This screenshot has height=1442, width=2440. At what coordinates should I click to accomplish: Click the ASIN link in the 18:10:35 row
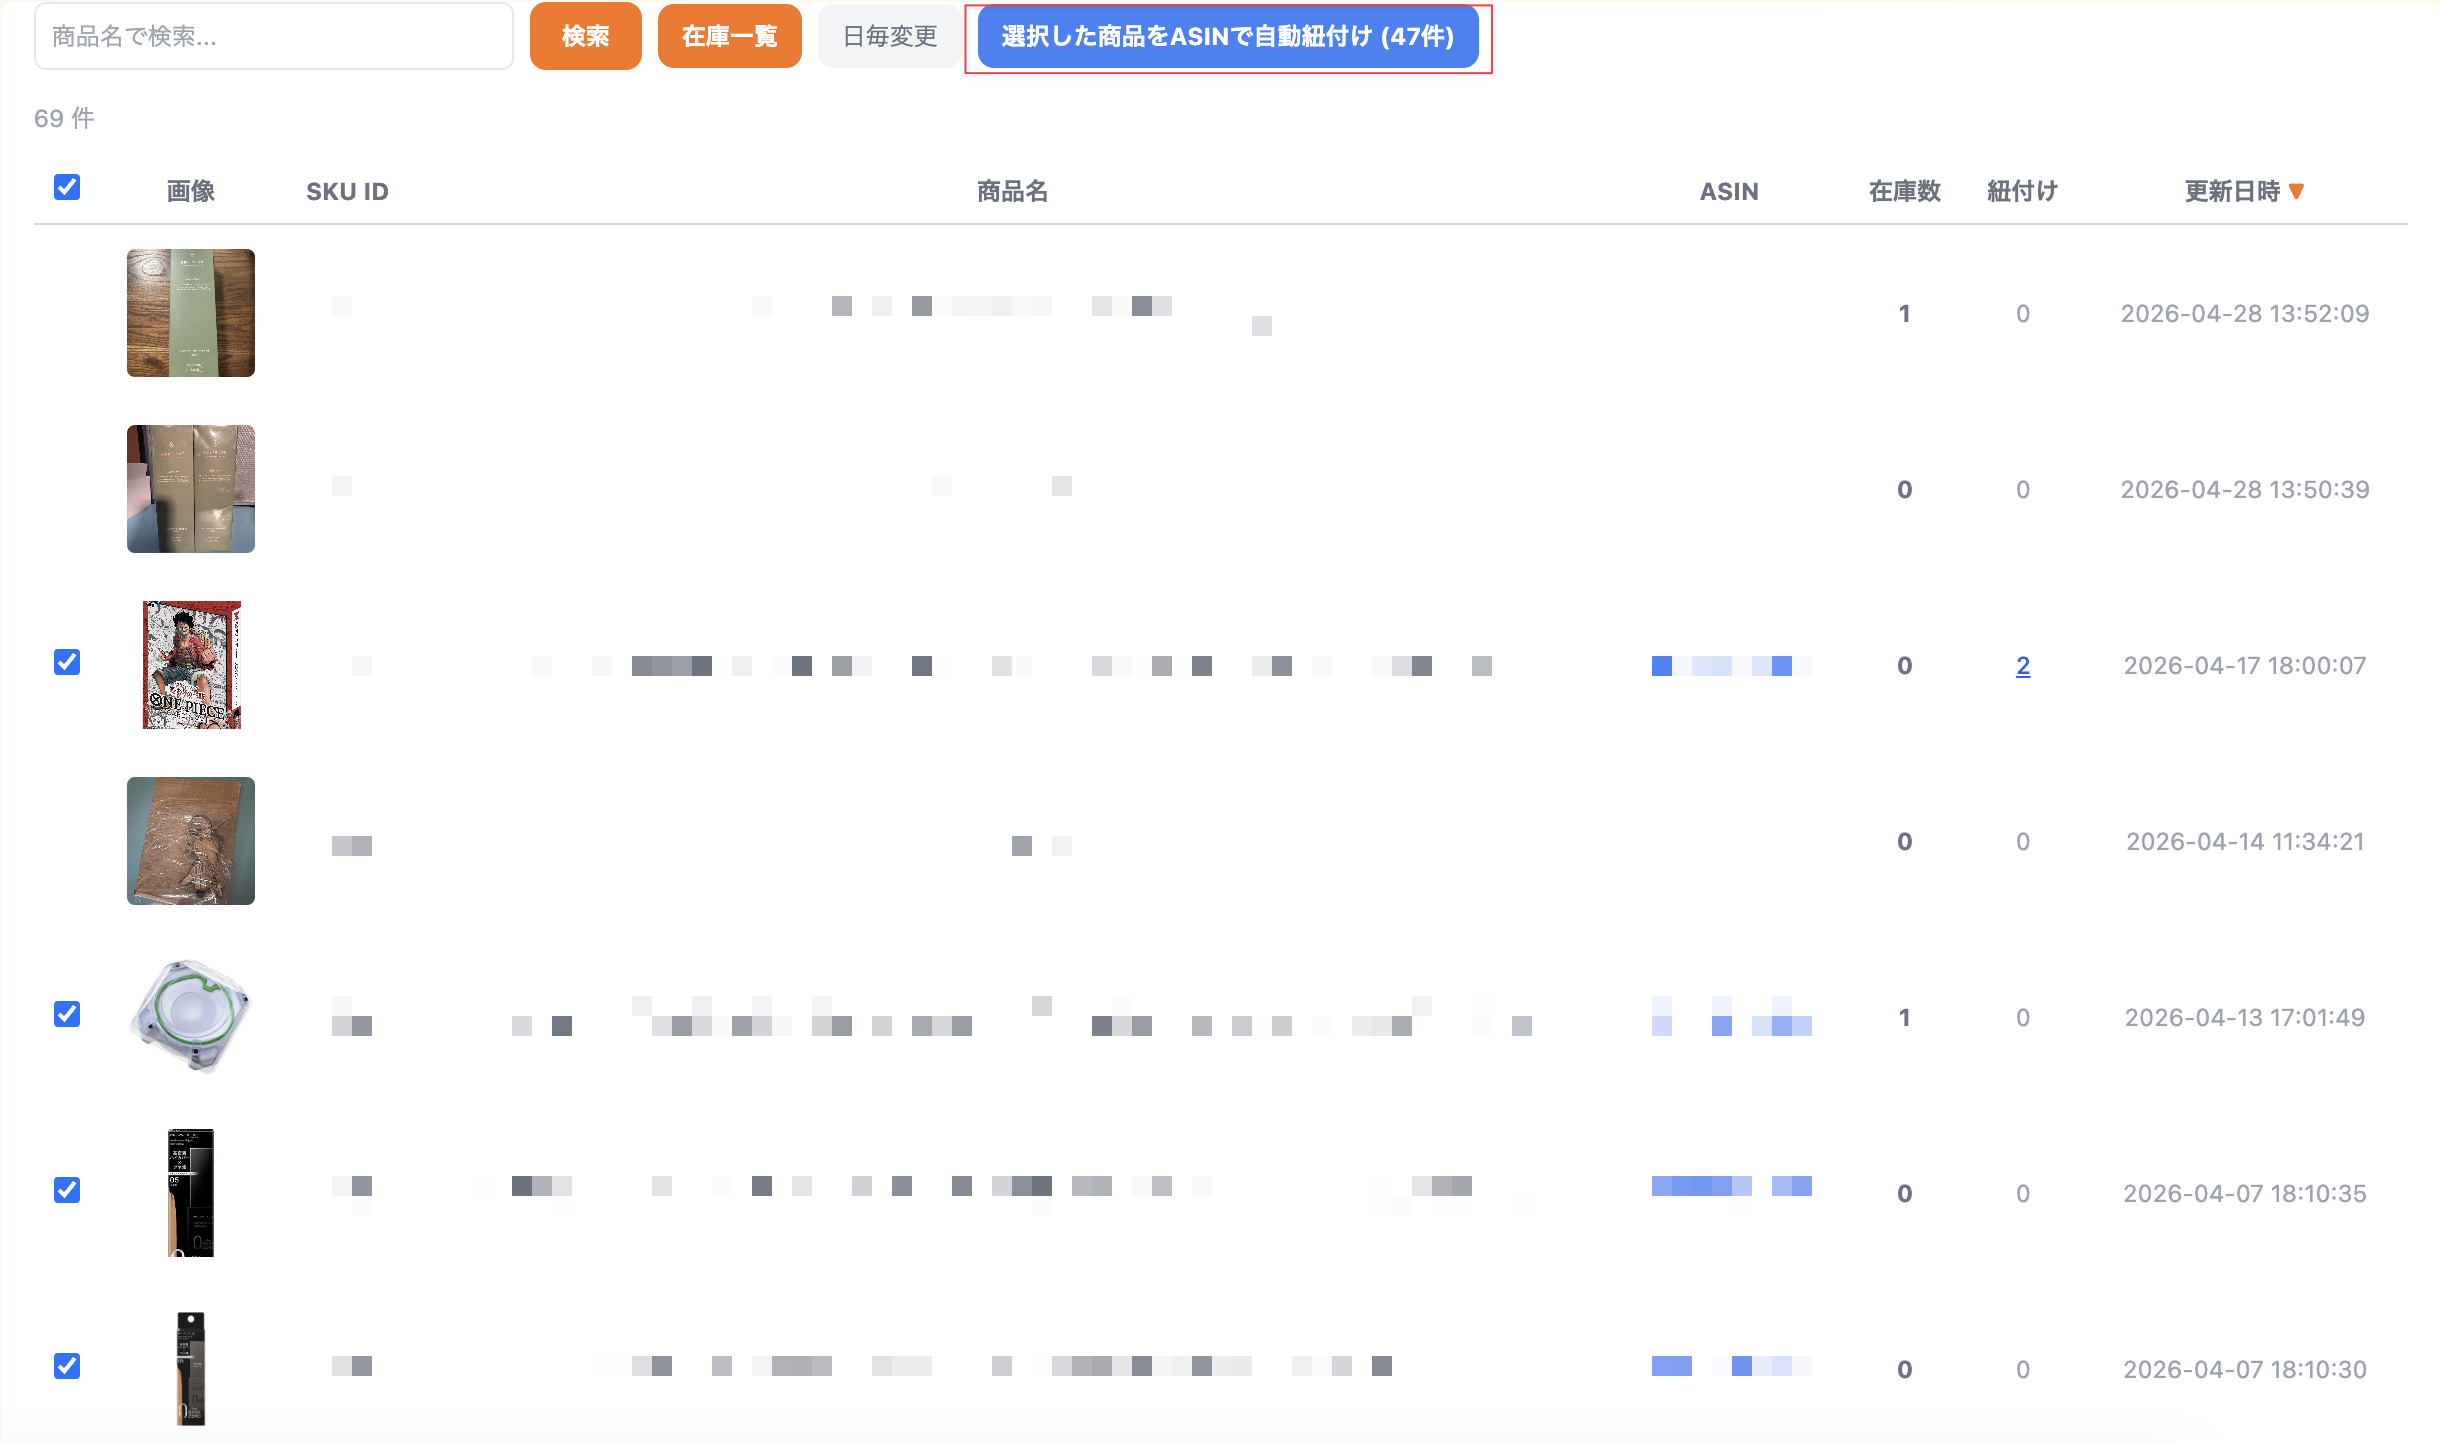(1731, 1186)
